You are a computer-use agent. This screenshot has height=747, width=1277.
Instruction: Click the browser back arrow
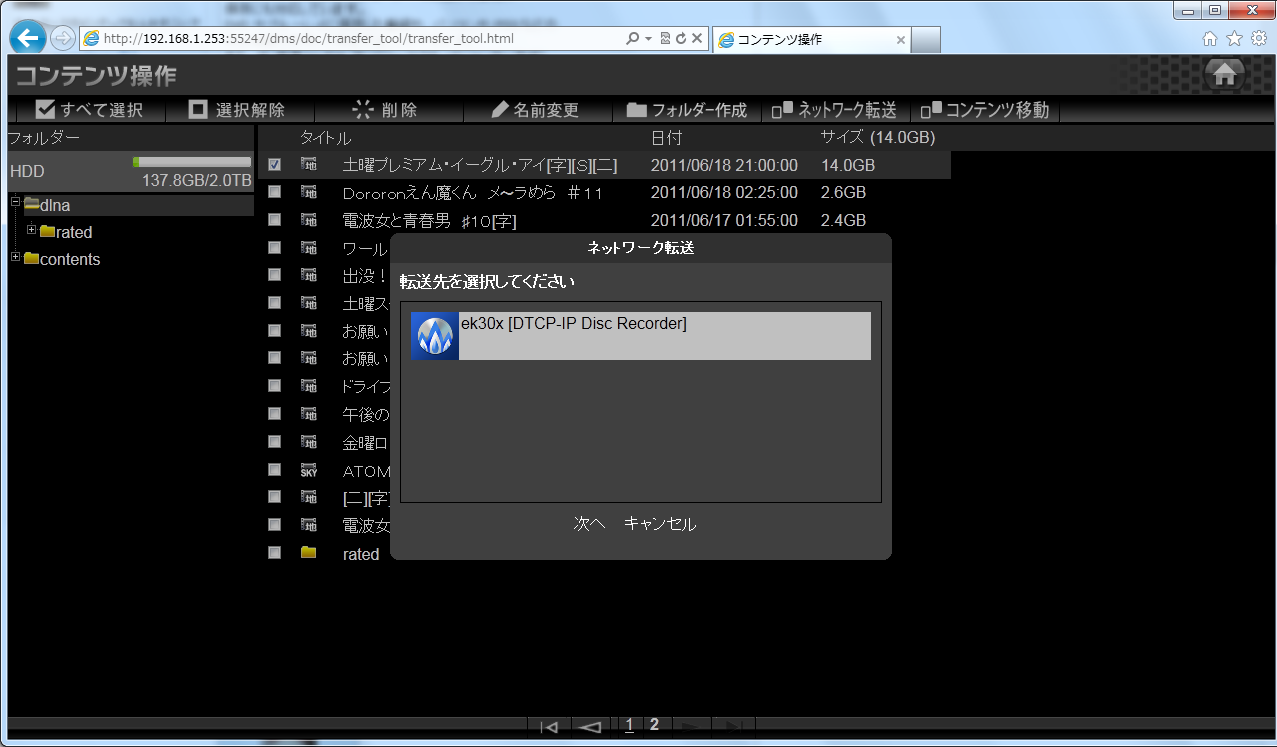(28, 38)
